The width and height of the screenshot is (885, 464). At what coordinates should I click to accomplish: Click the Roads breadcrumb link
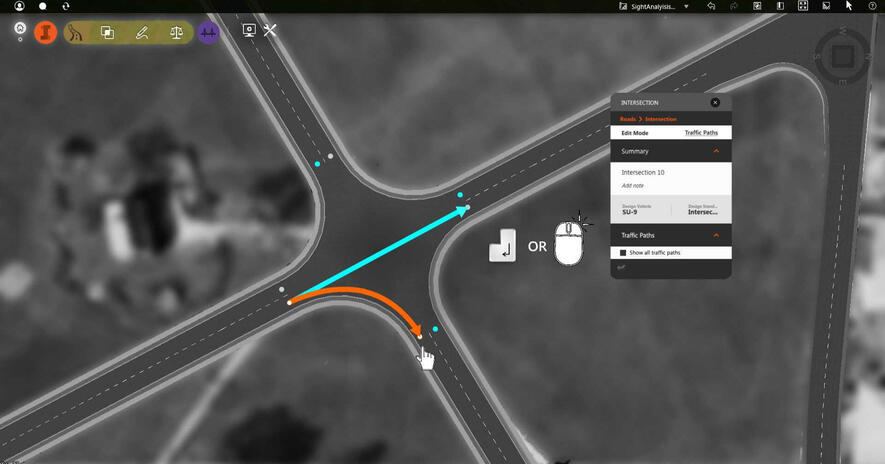pyautogui.click(x=628, y=119)
